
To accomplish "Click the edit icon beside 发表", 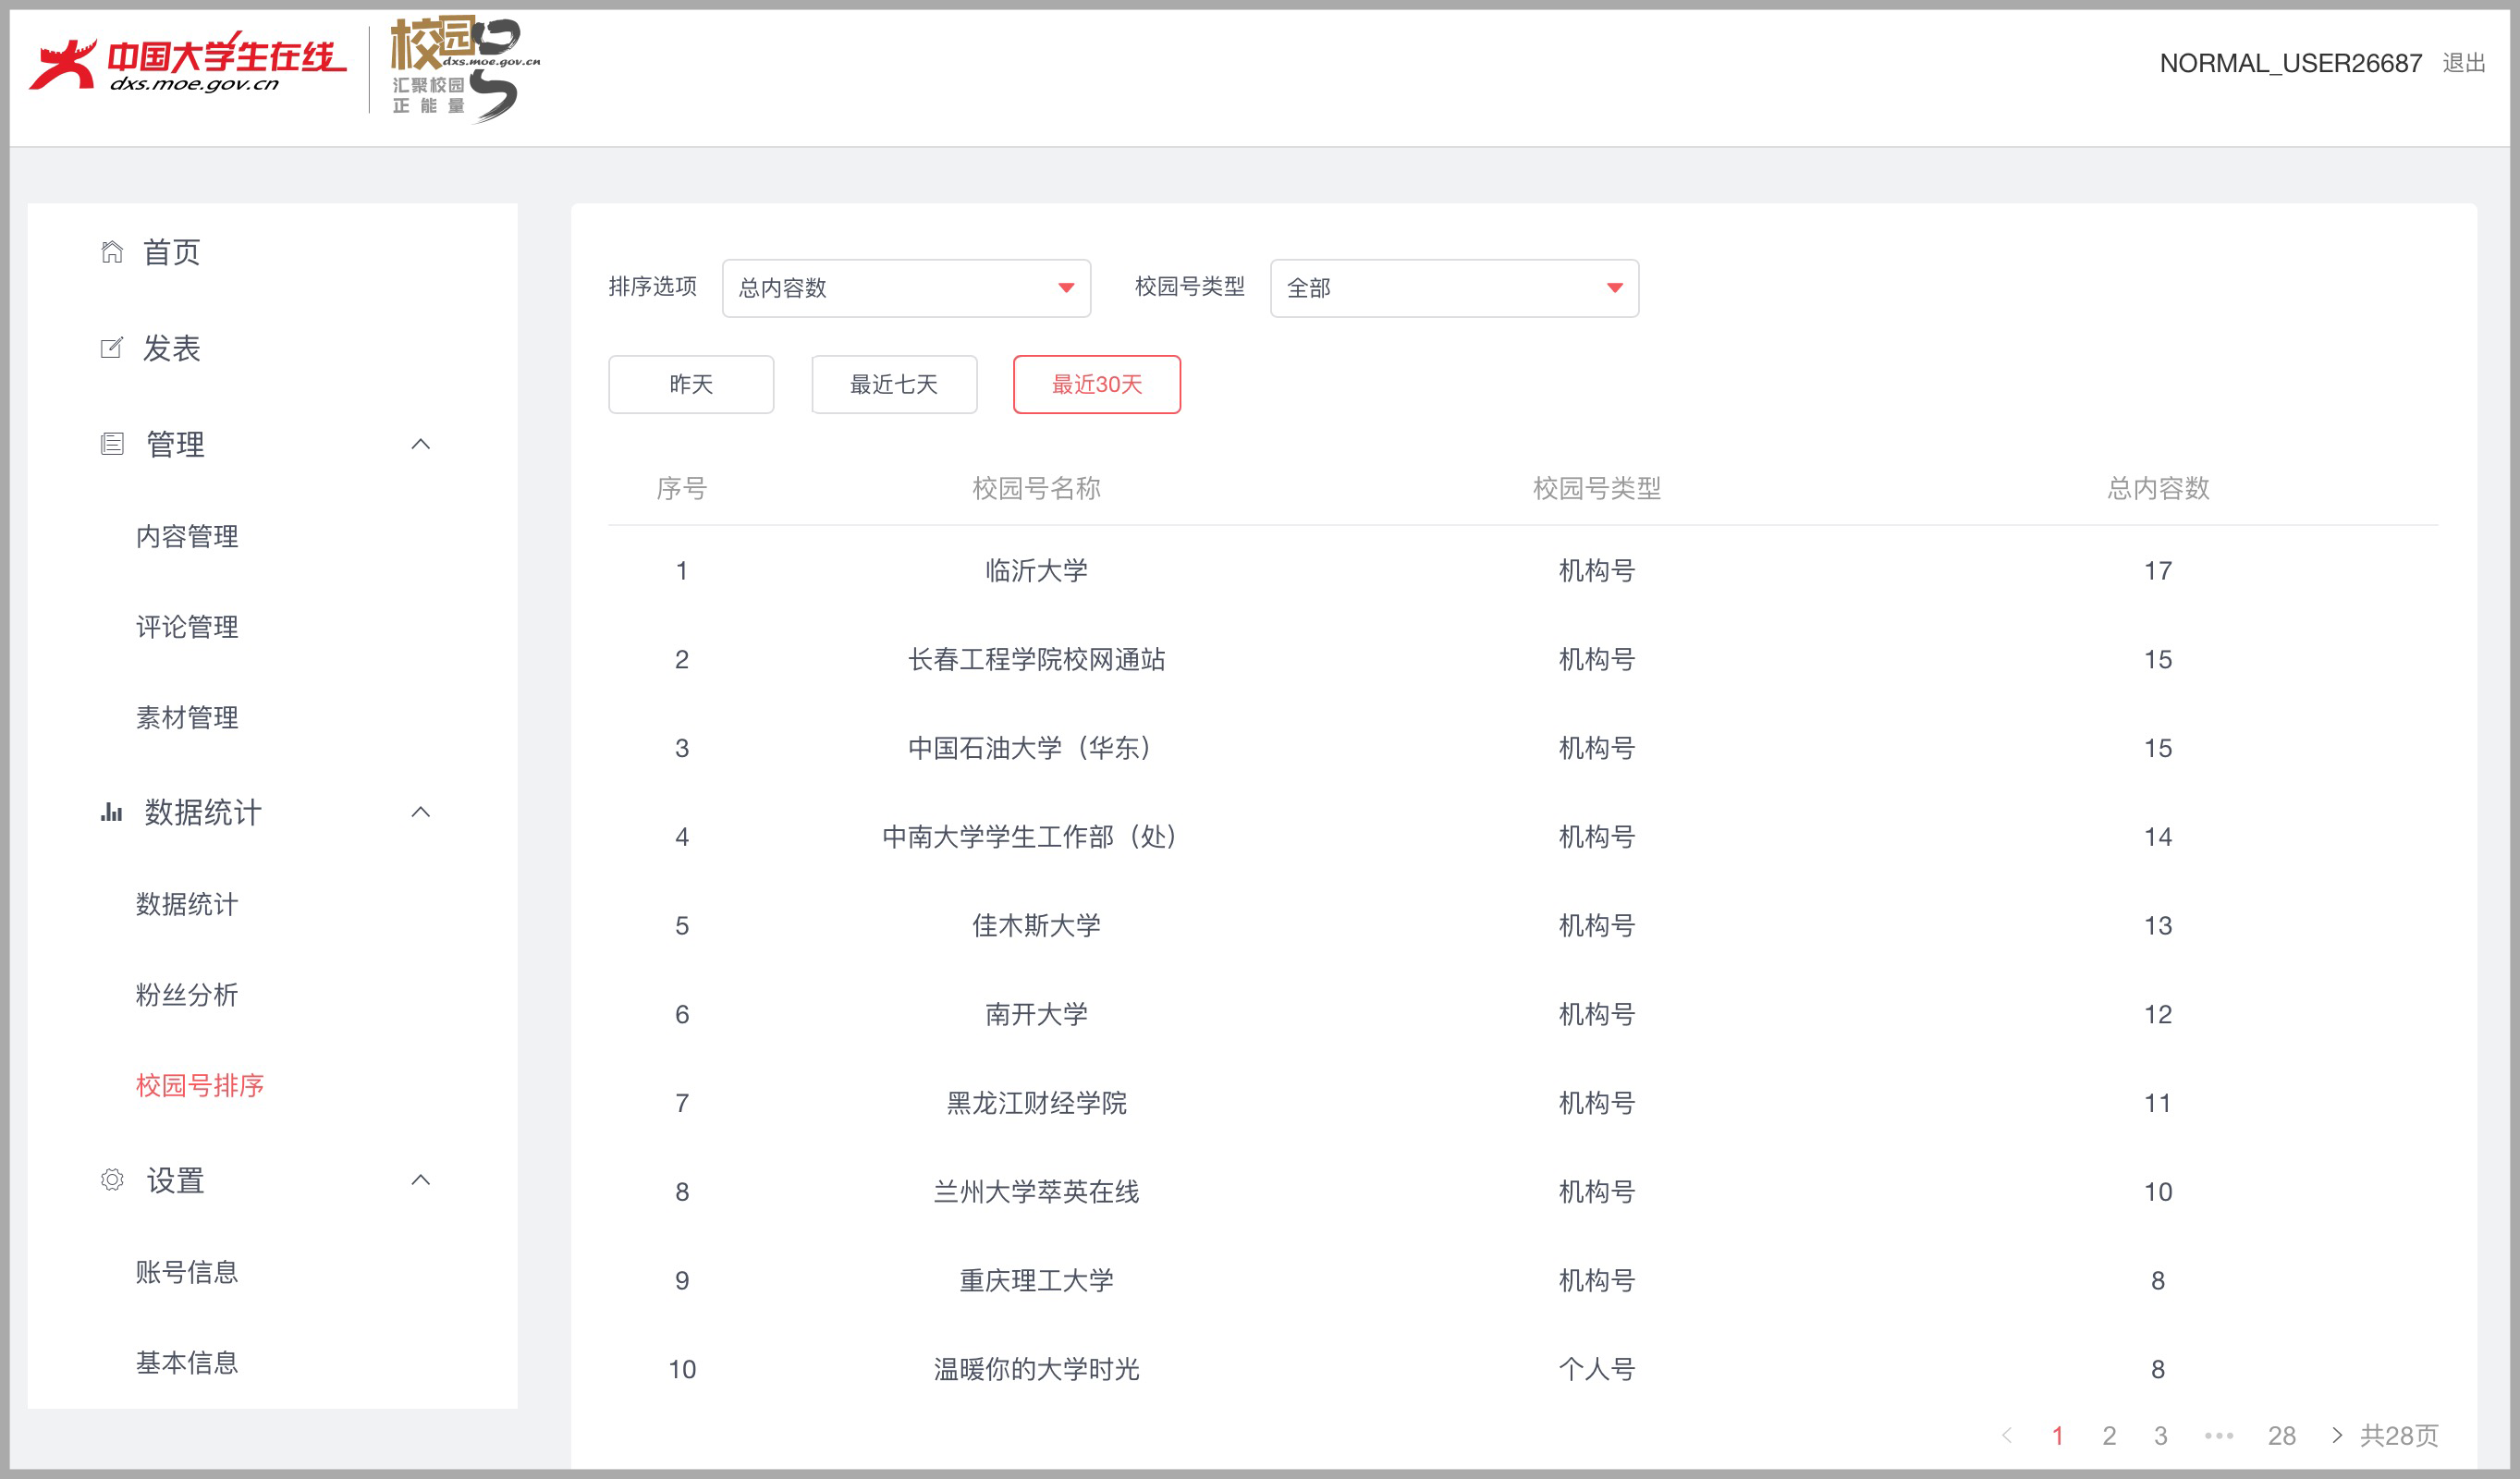I will (112, 348).
